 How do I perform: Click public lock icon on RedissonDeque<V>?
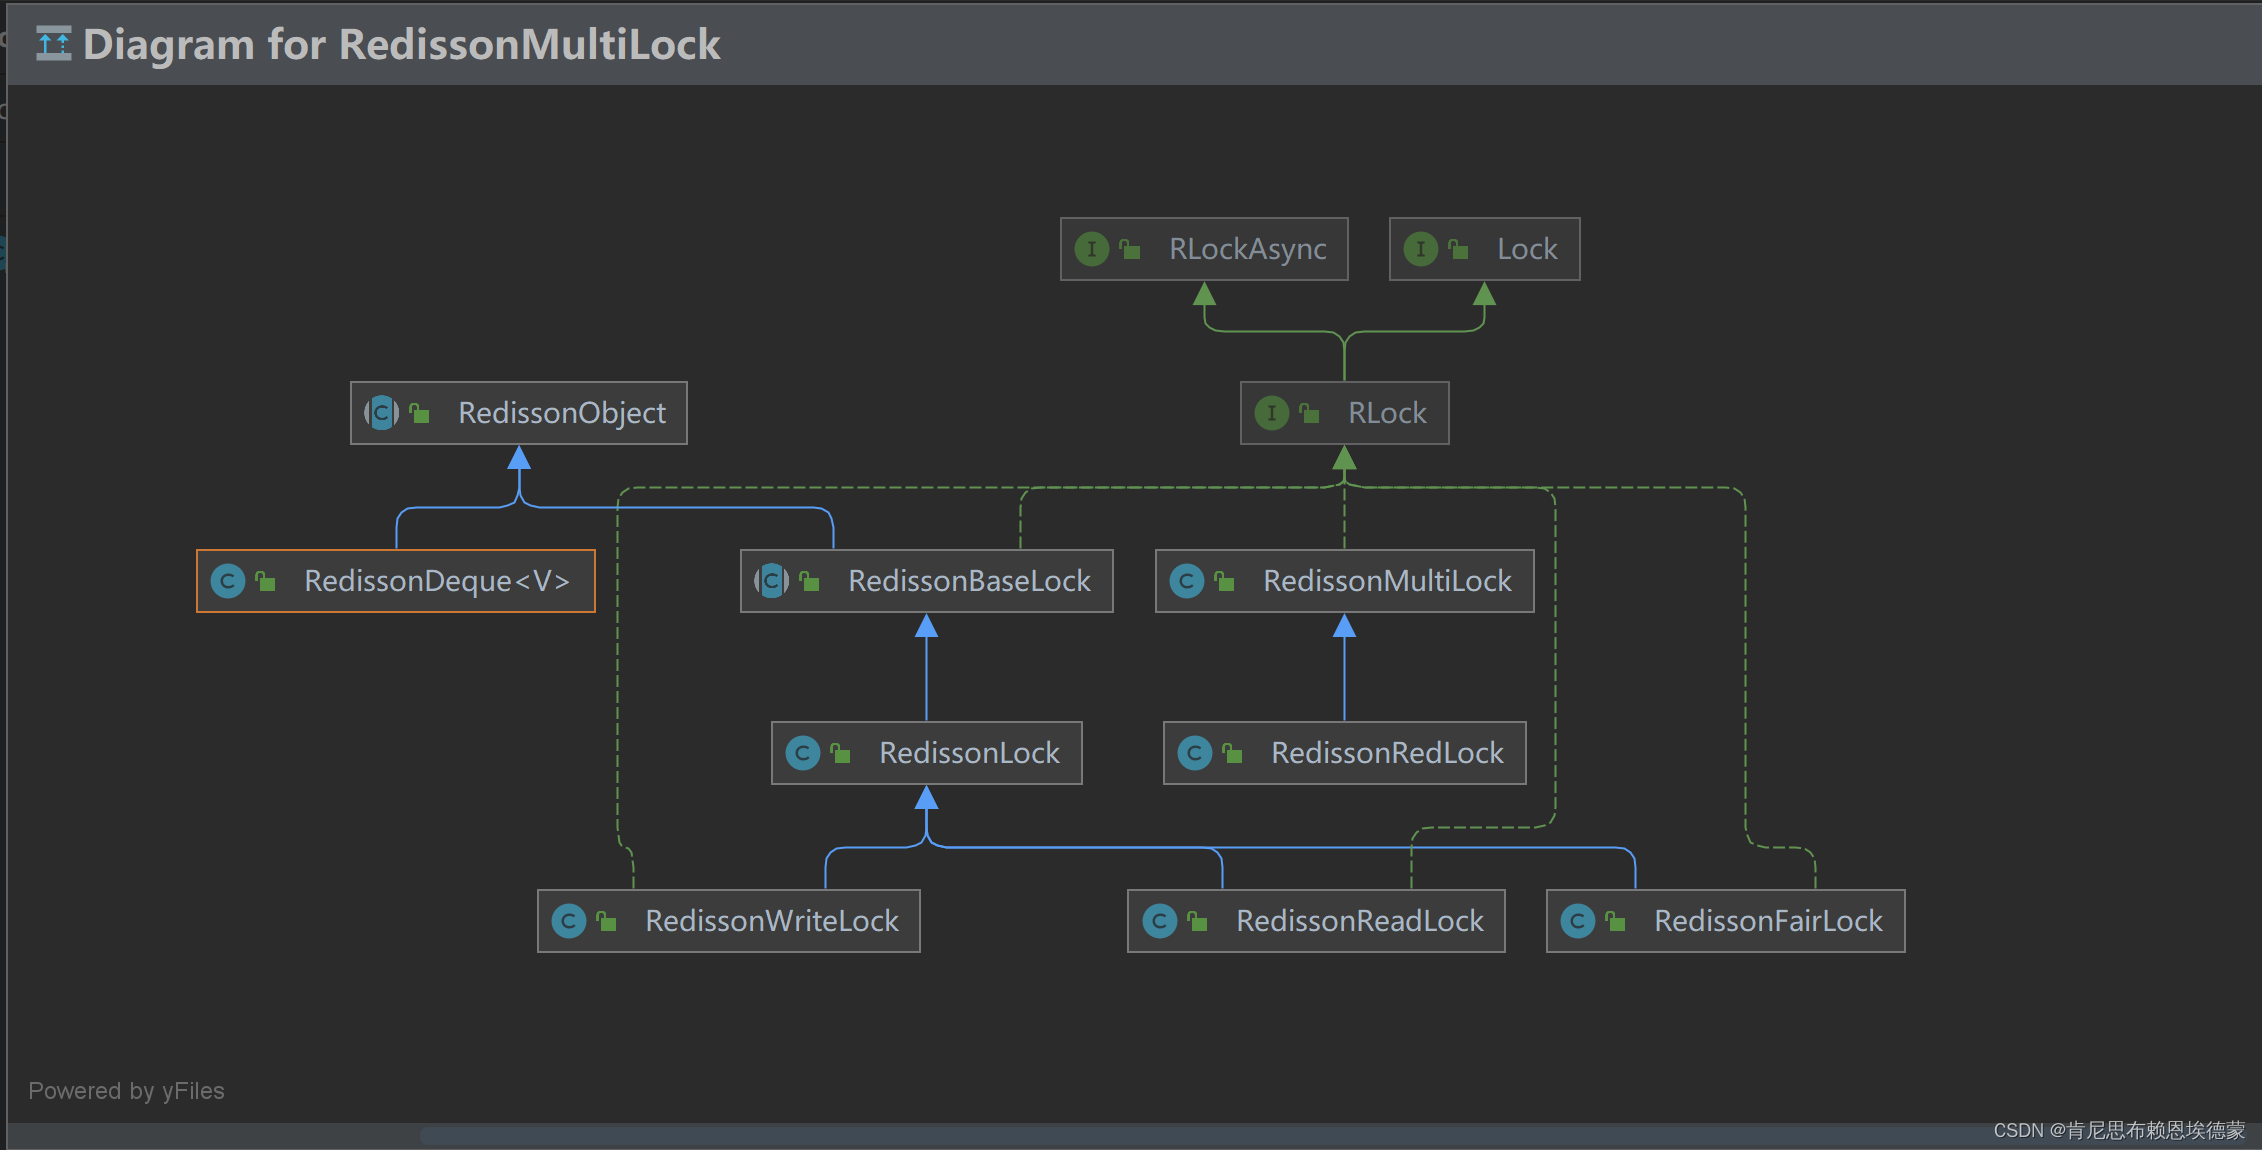tap(266, 581)
